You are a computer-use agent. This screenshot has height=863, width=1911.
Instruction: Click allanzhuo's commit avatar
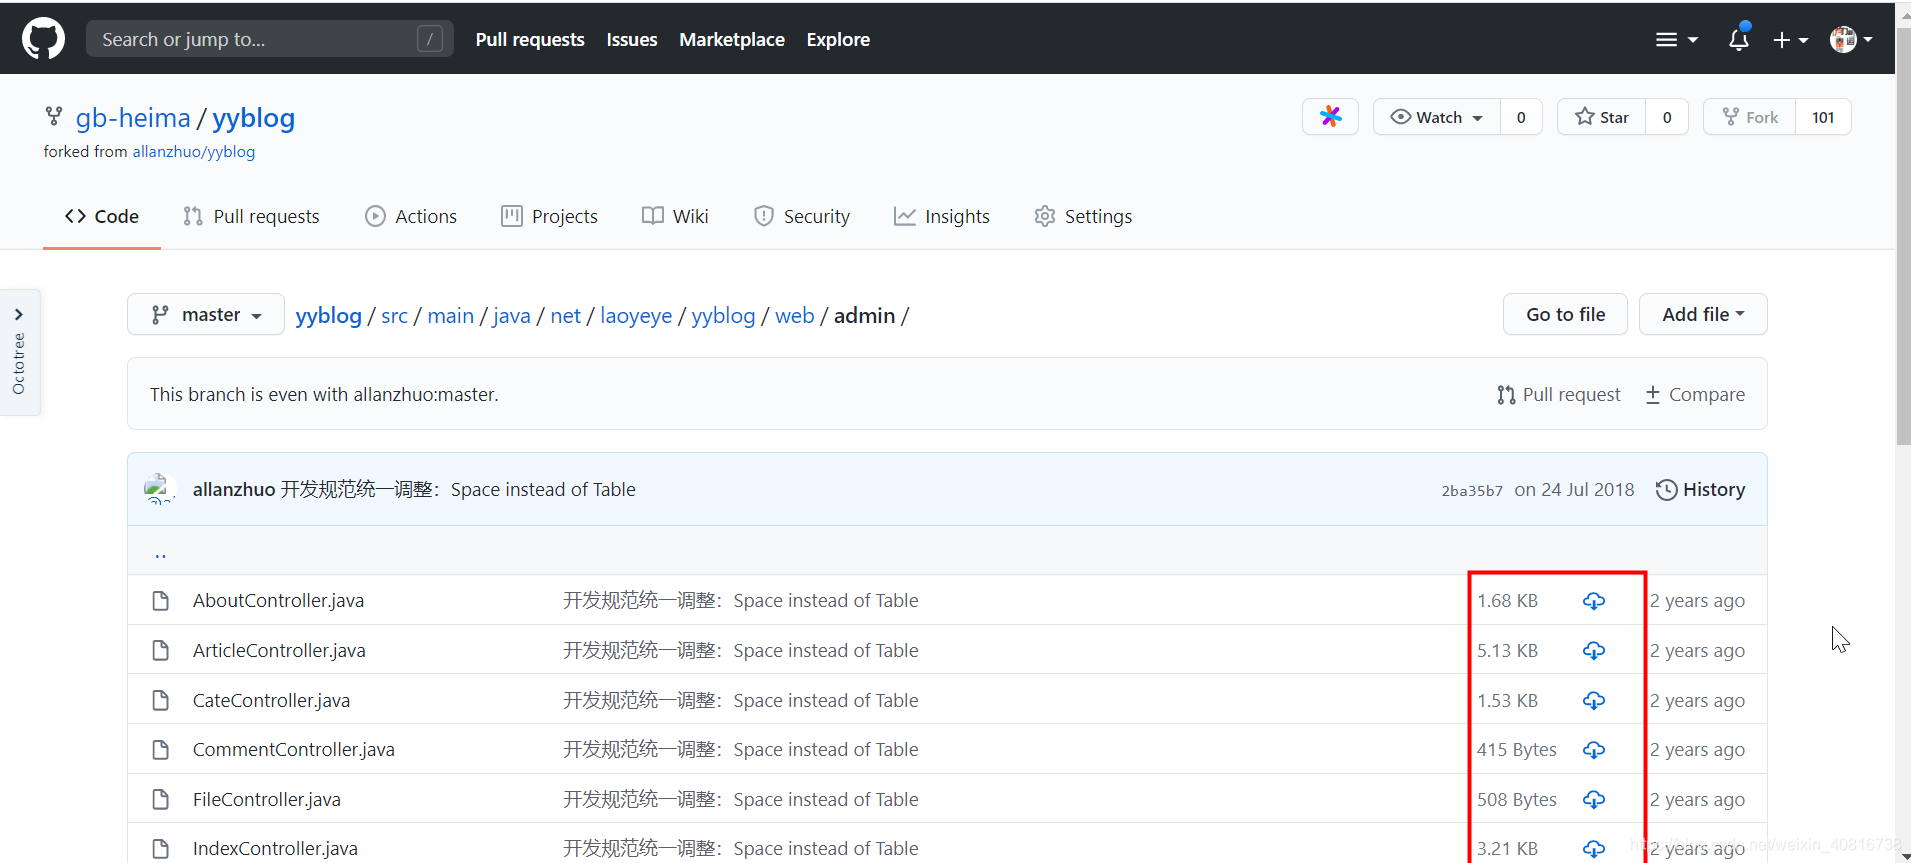tap(160, 489)
